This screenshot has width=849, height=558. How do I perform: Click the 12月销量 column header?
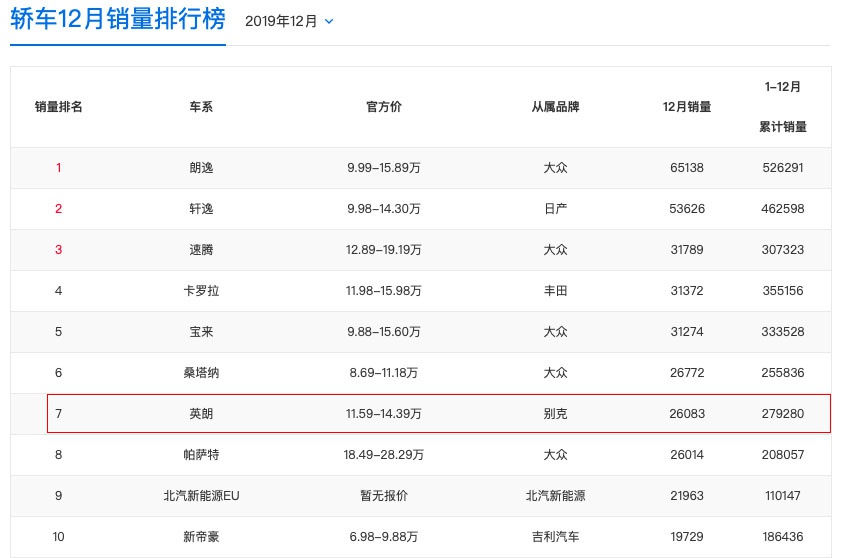[687, 107]
